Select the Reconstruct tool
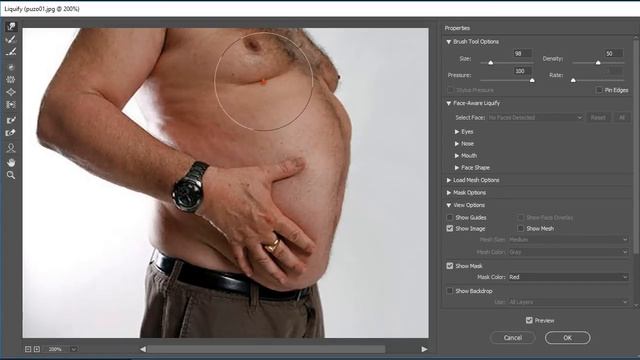 pyautogui.click(x=11, y=39)
